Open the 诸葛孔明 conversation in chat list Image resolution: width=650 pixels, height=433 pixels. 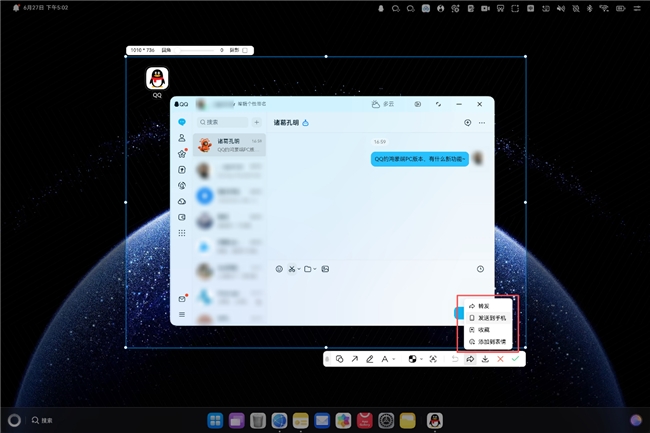[x=230, y=145]
